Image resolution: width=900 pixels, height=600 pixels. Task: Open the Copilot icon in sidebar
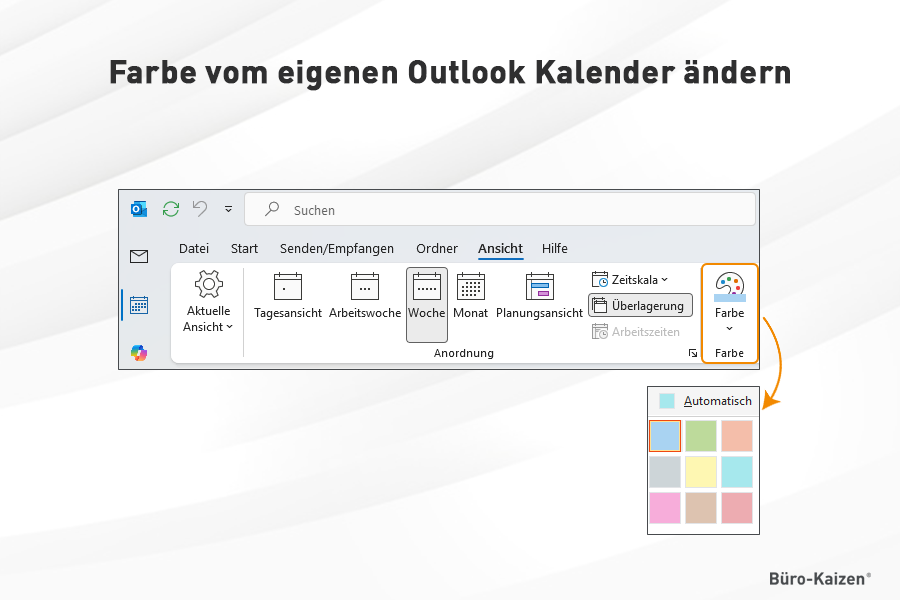(139, 352)
